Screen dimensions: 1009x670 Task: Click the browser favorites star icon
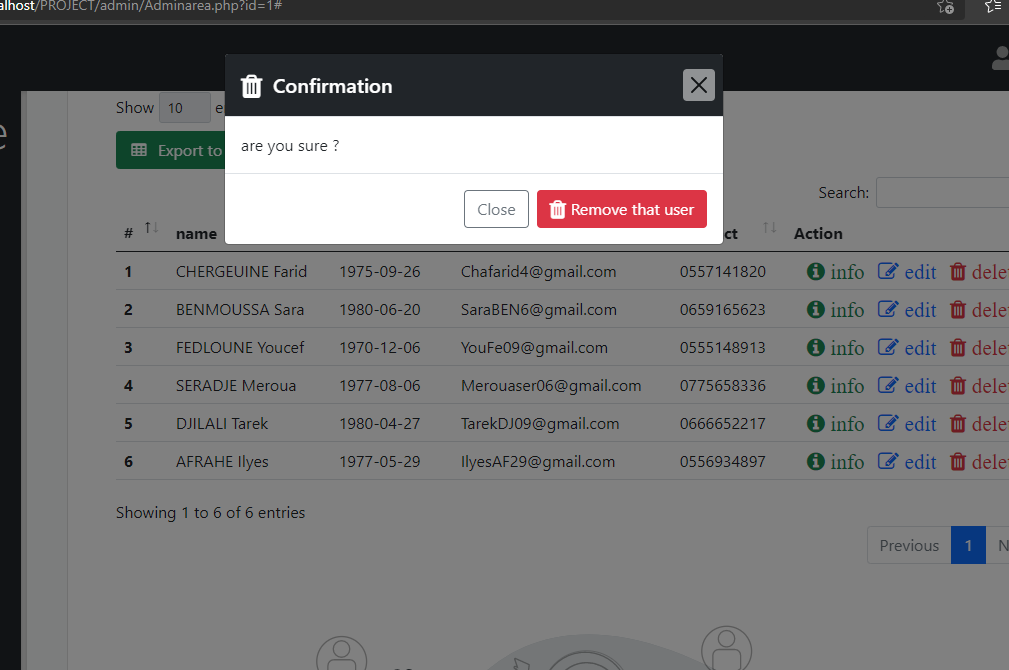(x=945, y=7)
